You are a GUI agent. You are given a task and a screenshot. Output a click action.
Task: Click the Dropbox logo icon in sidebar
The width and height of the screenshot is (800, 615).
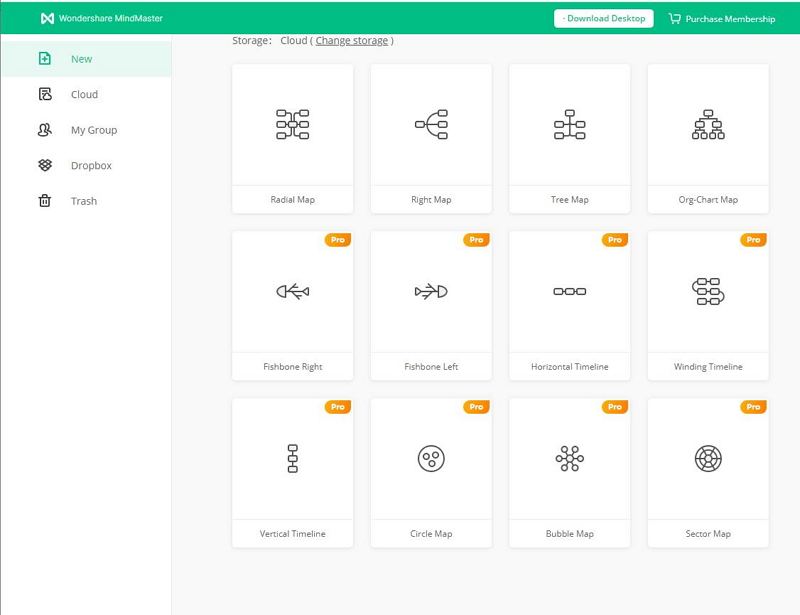tap(44, 165)
